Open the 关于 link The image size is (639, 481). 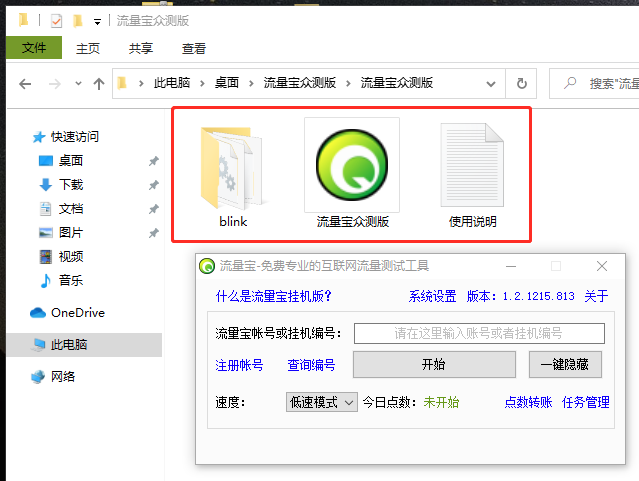click(x=596, y=296)
